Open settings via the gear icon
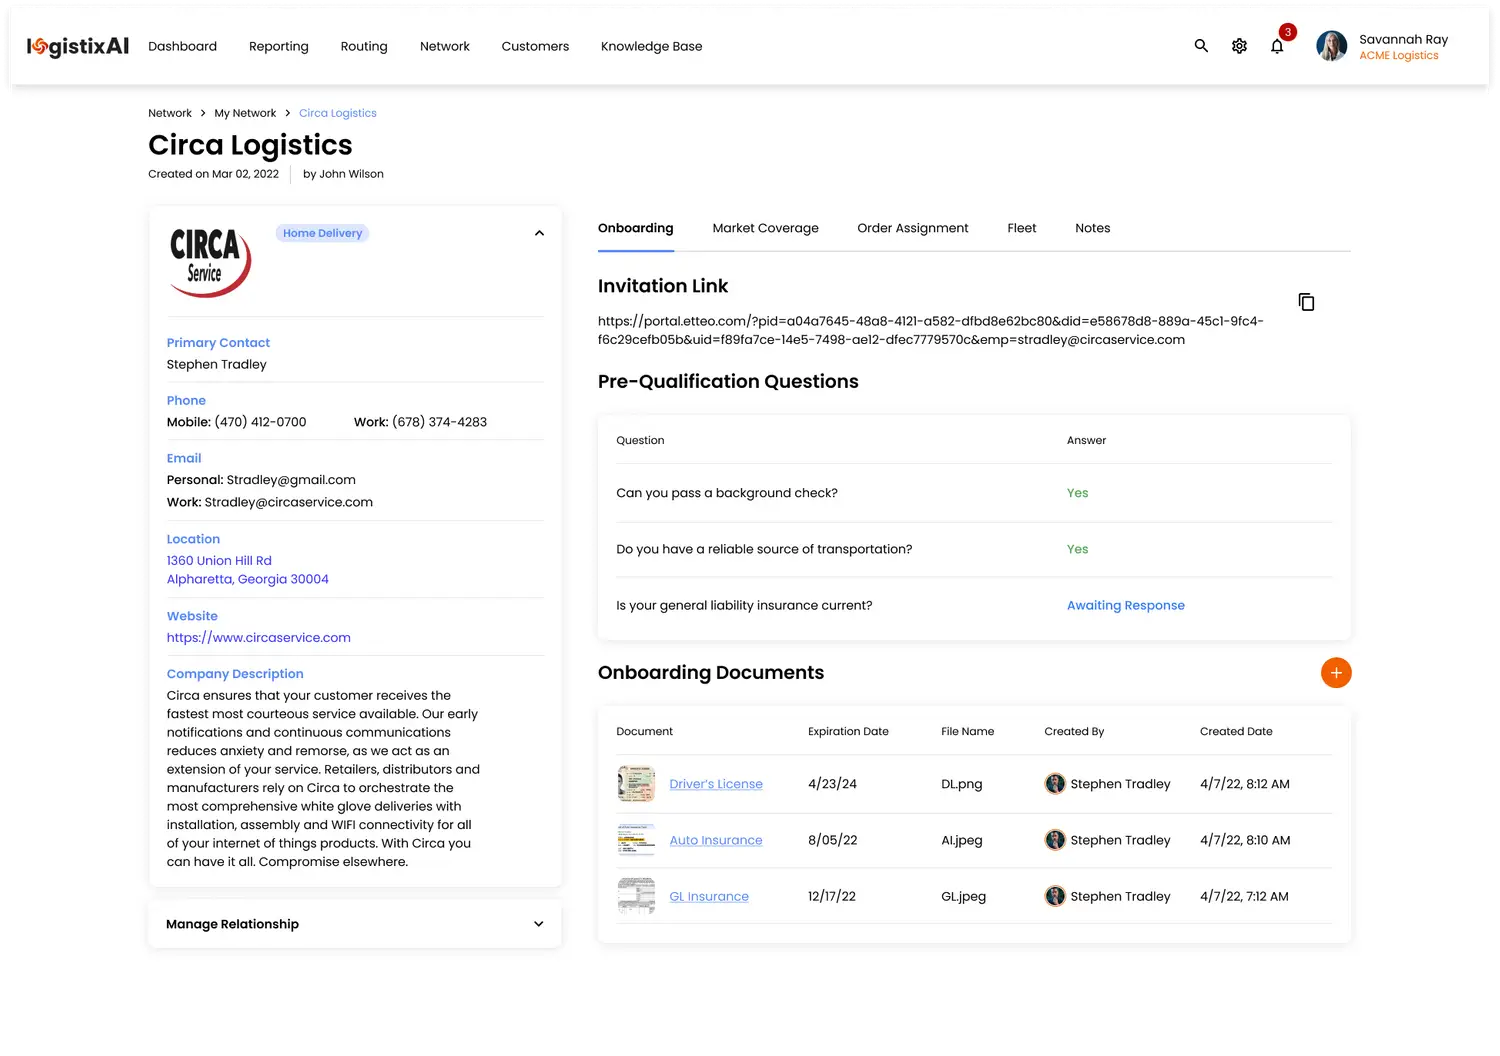 click(x=1239, y=46)
